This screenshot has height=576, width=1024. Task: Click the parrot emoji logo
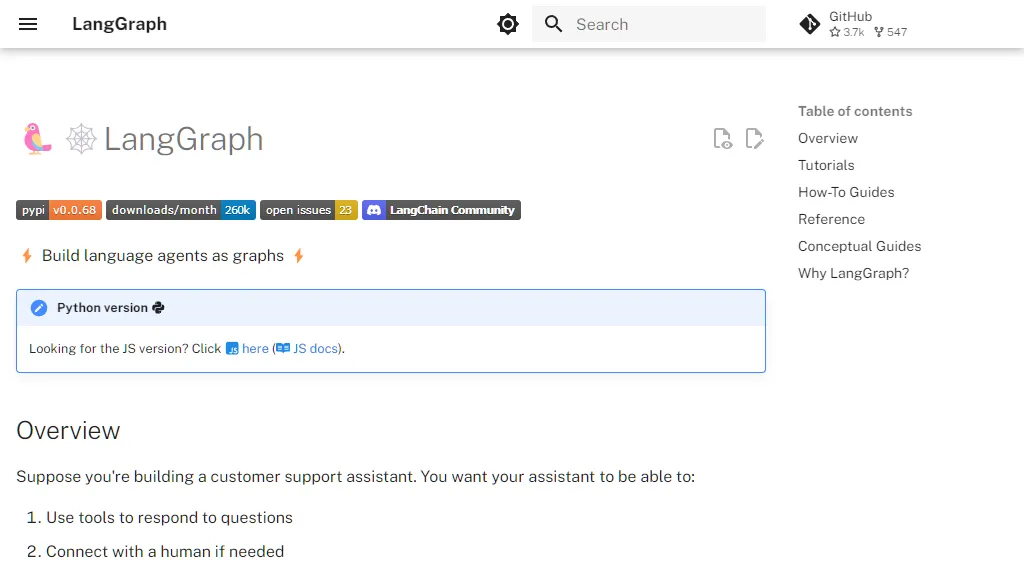point(37,138)
